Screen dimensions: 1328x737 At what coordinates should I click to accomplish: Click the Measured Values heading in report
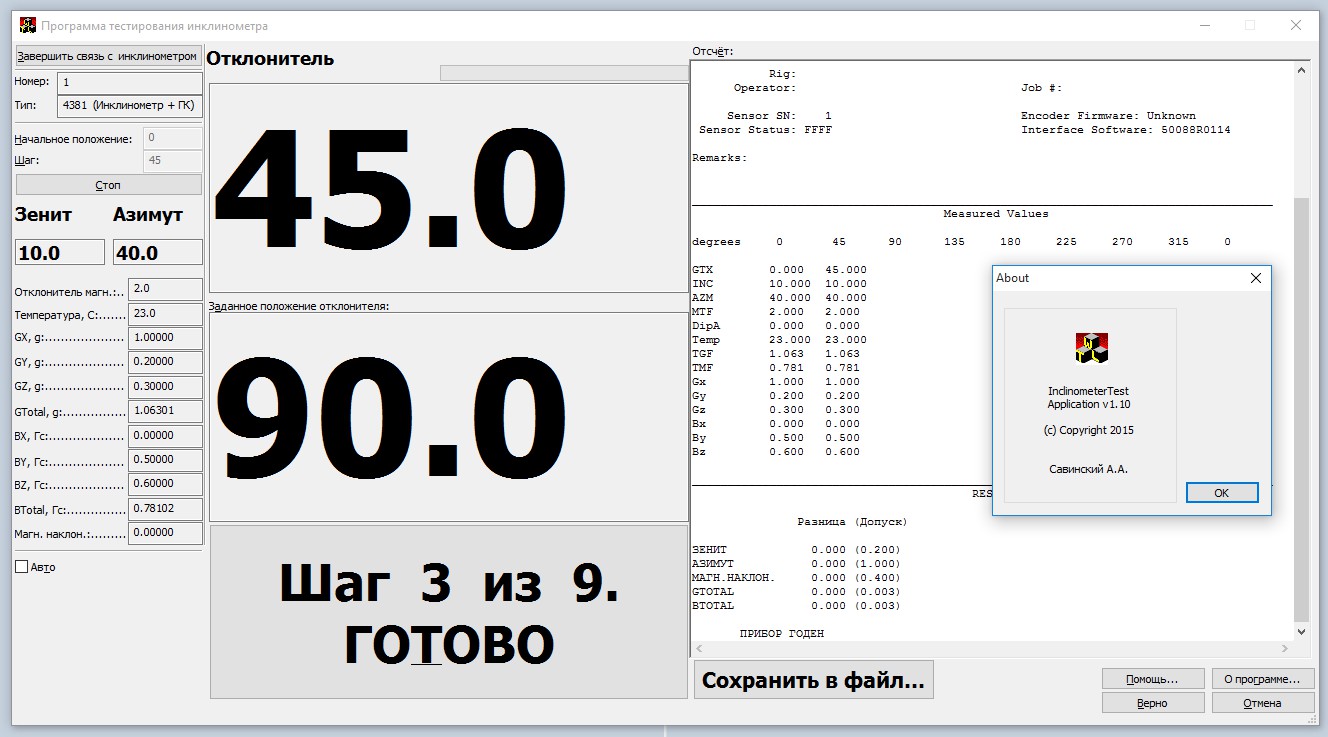(996, 214)
